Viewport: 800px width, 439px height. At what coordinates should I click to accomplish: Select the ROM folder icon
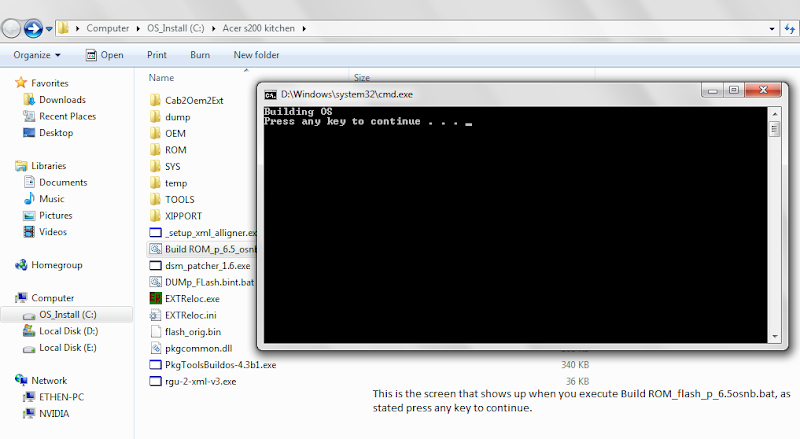pyautogui.click(x=155, y=150)
